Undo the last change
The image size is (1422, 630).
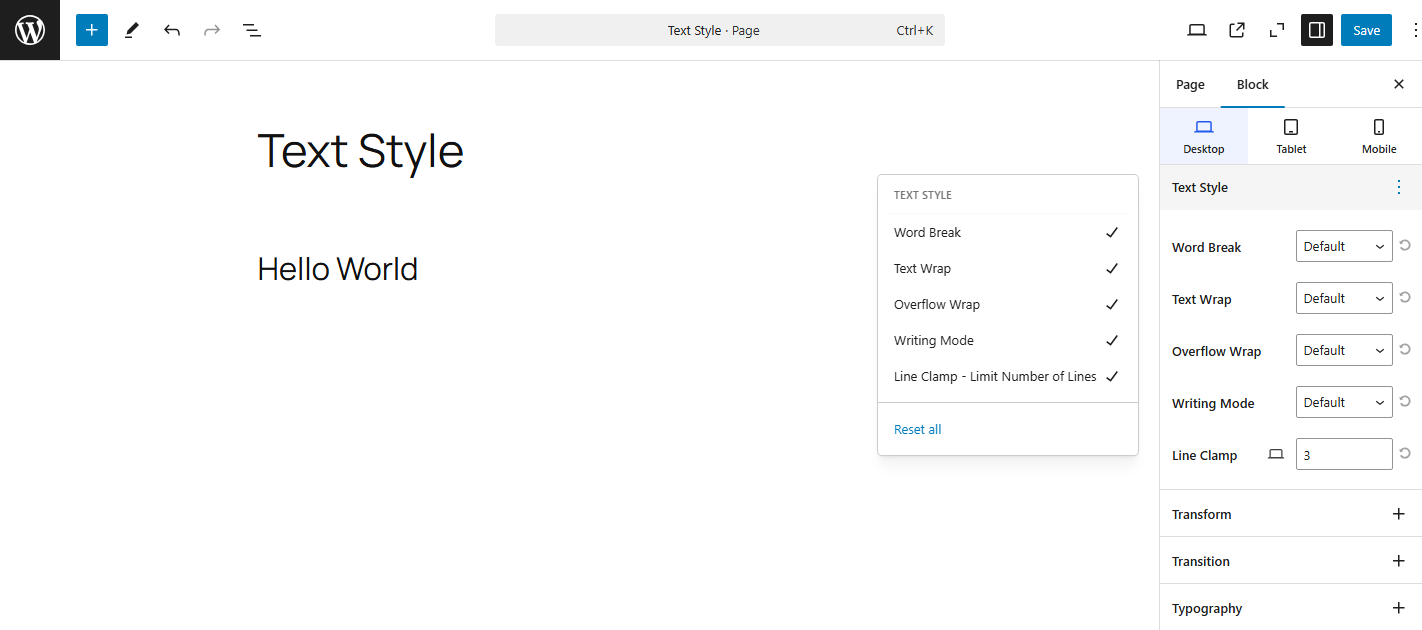click(172, 30)
